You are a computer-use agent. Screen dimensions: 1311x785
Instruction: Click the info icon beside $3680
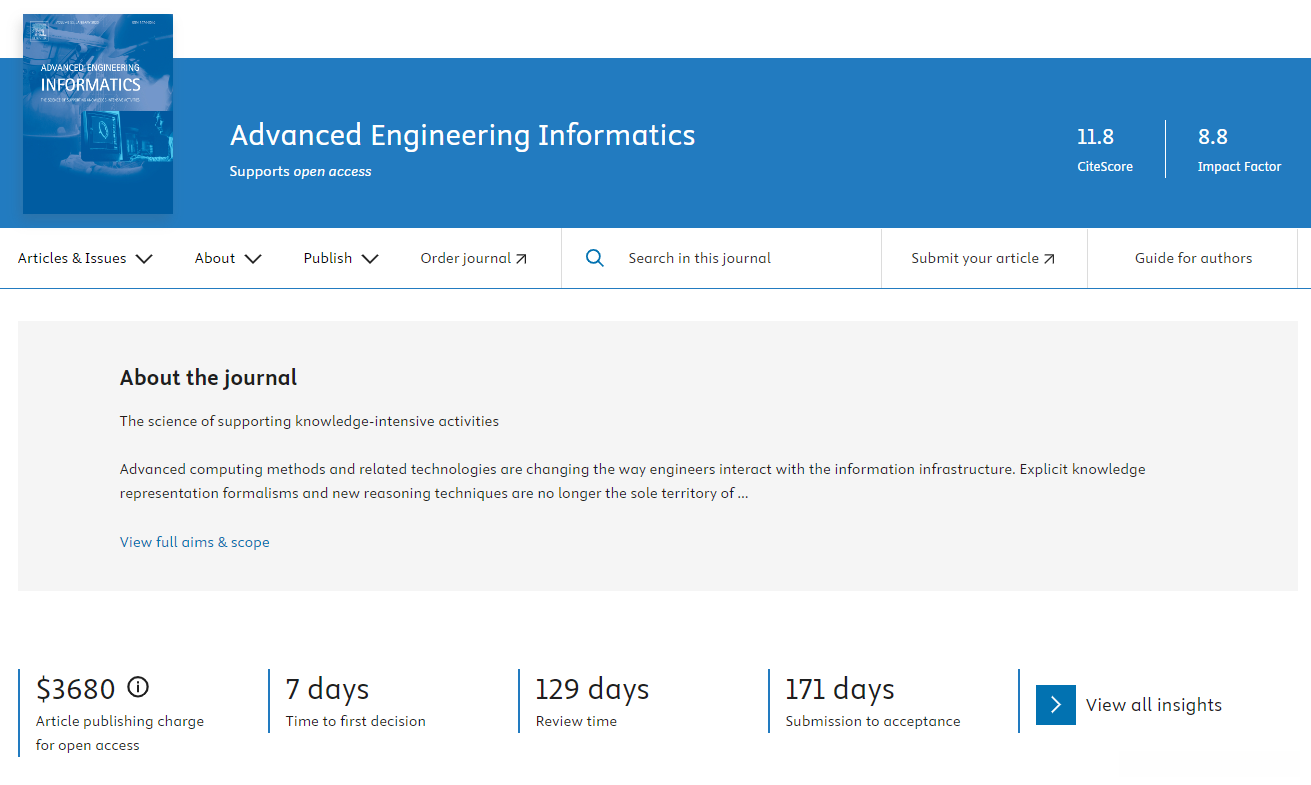138,687
